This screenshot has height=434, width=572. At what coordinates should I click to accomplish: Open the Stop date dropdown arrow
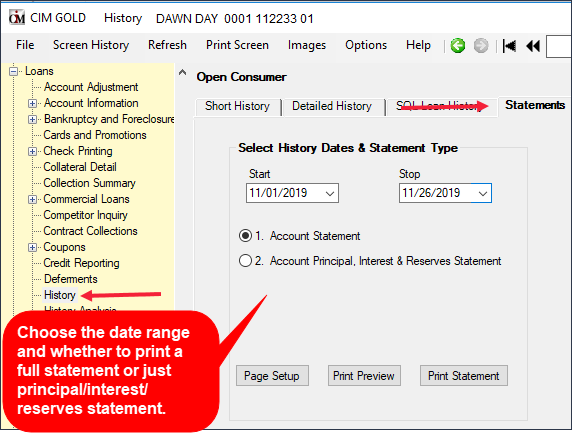483,193
